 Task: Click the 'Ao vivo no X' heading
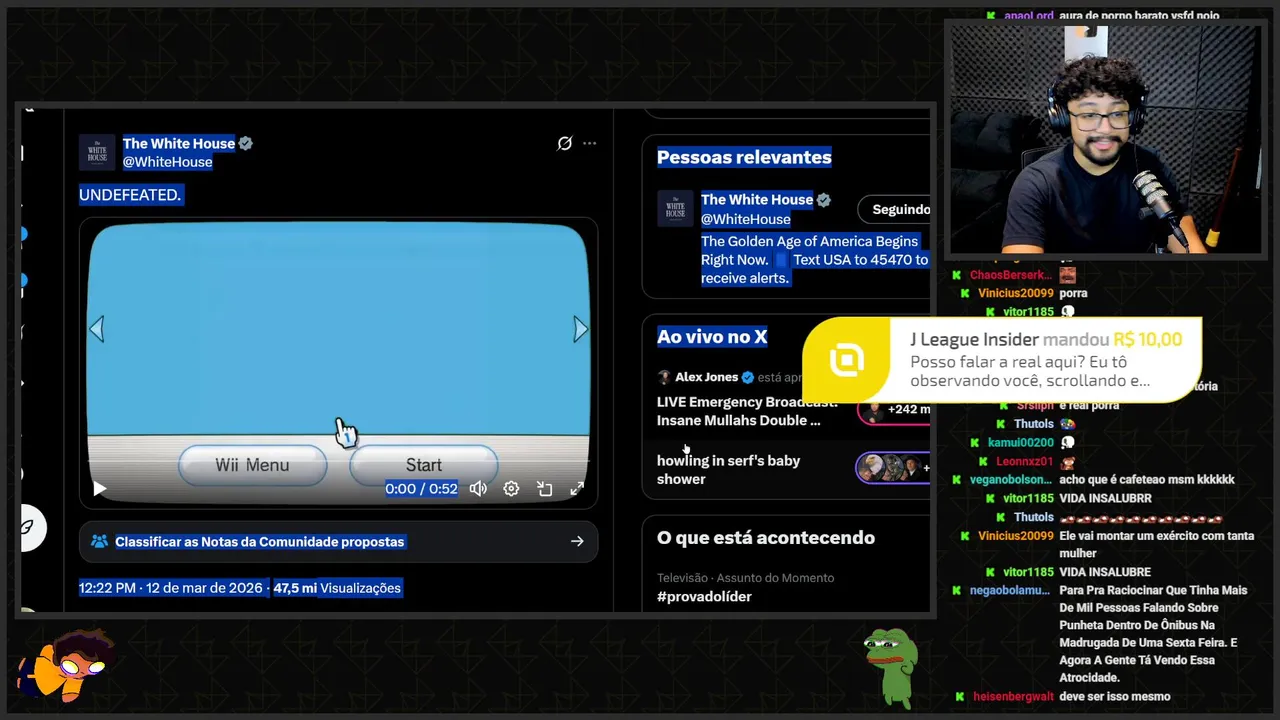(x=712, y=337)
